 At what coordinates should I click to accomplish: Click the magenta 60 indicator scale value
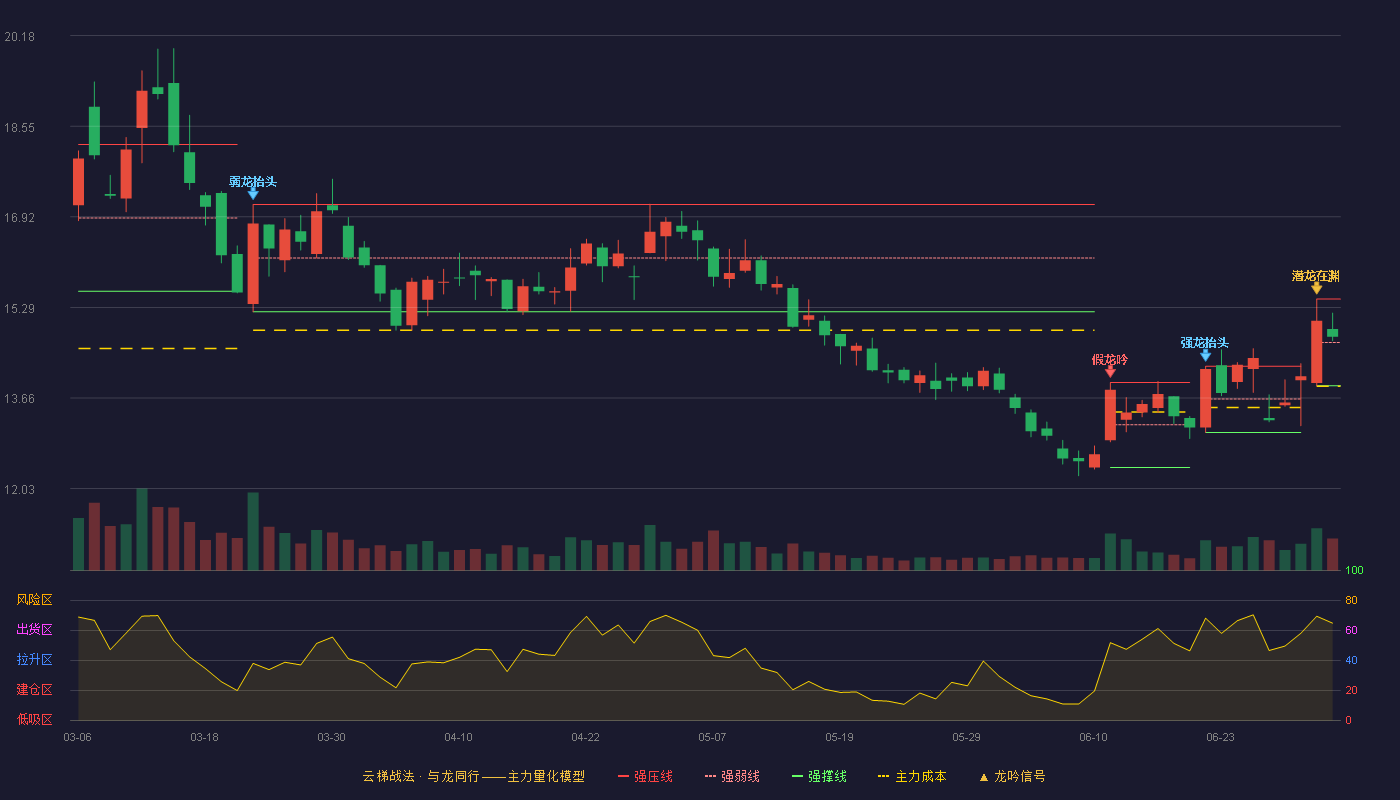coord(1351,630)
